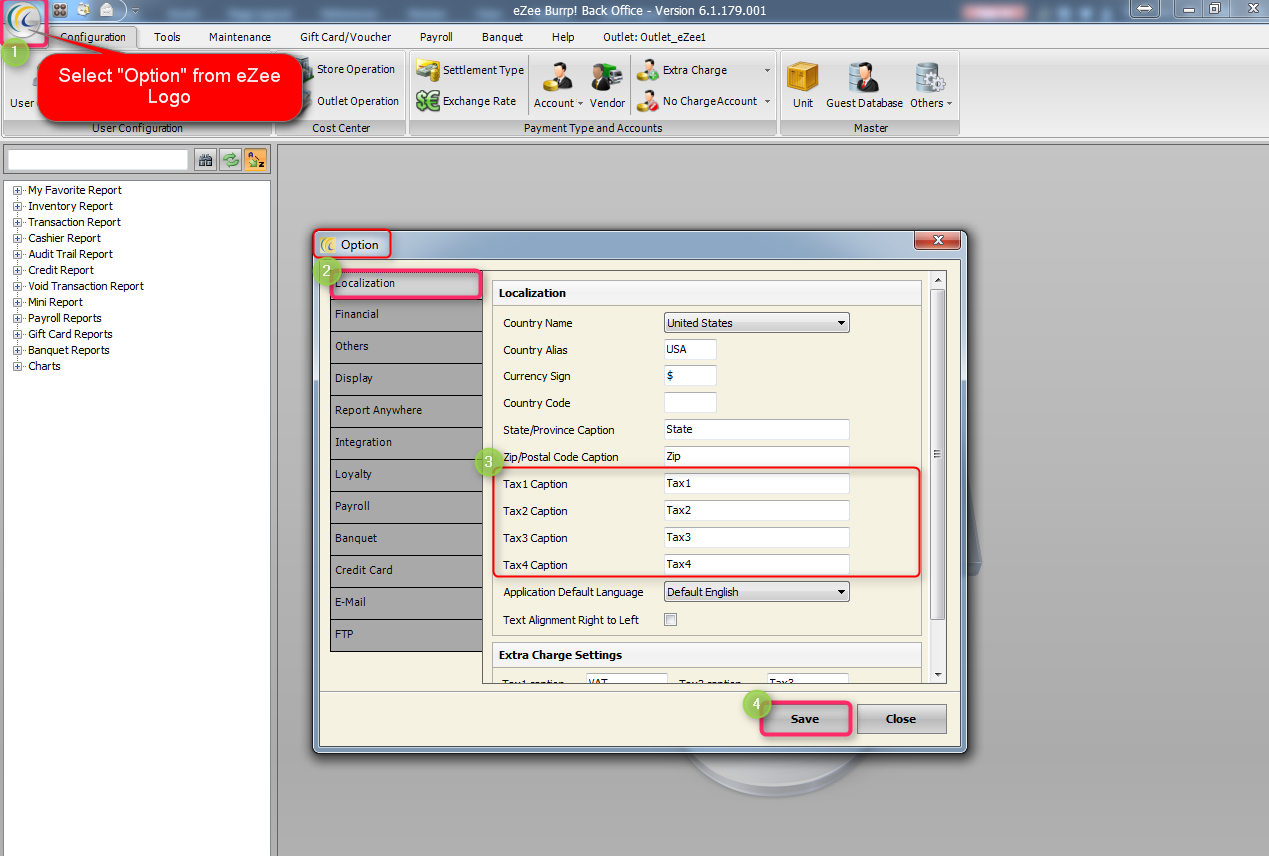Select Mini Report in the tree

coord(55,302)
